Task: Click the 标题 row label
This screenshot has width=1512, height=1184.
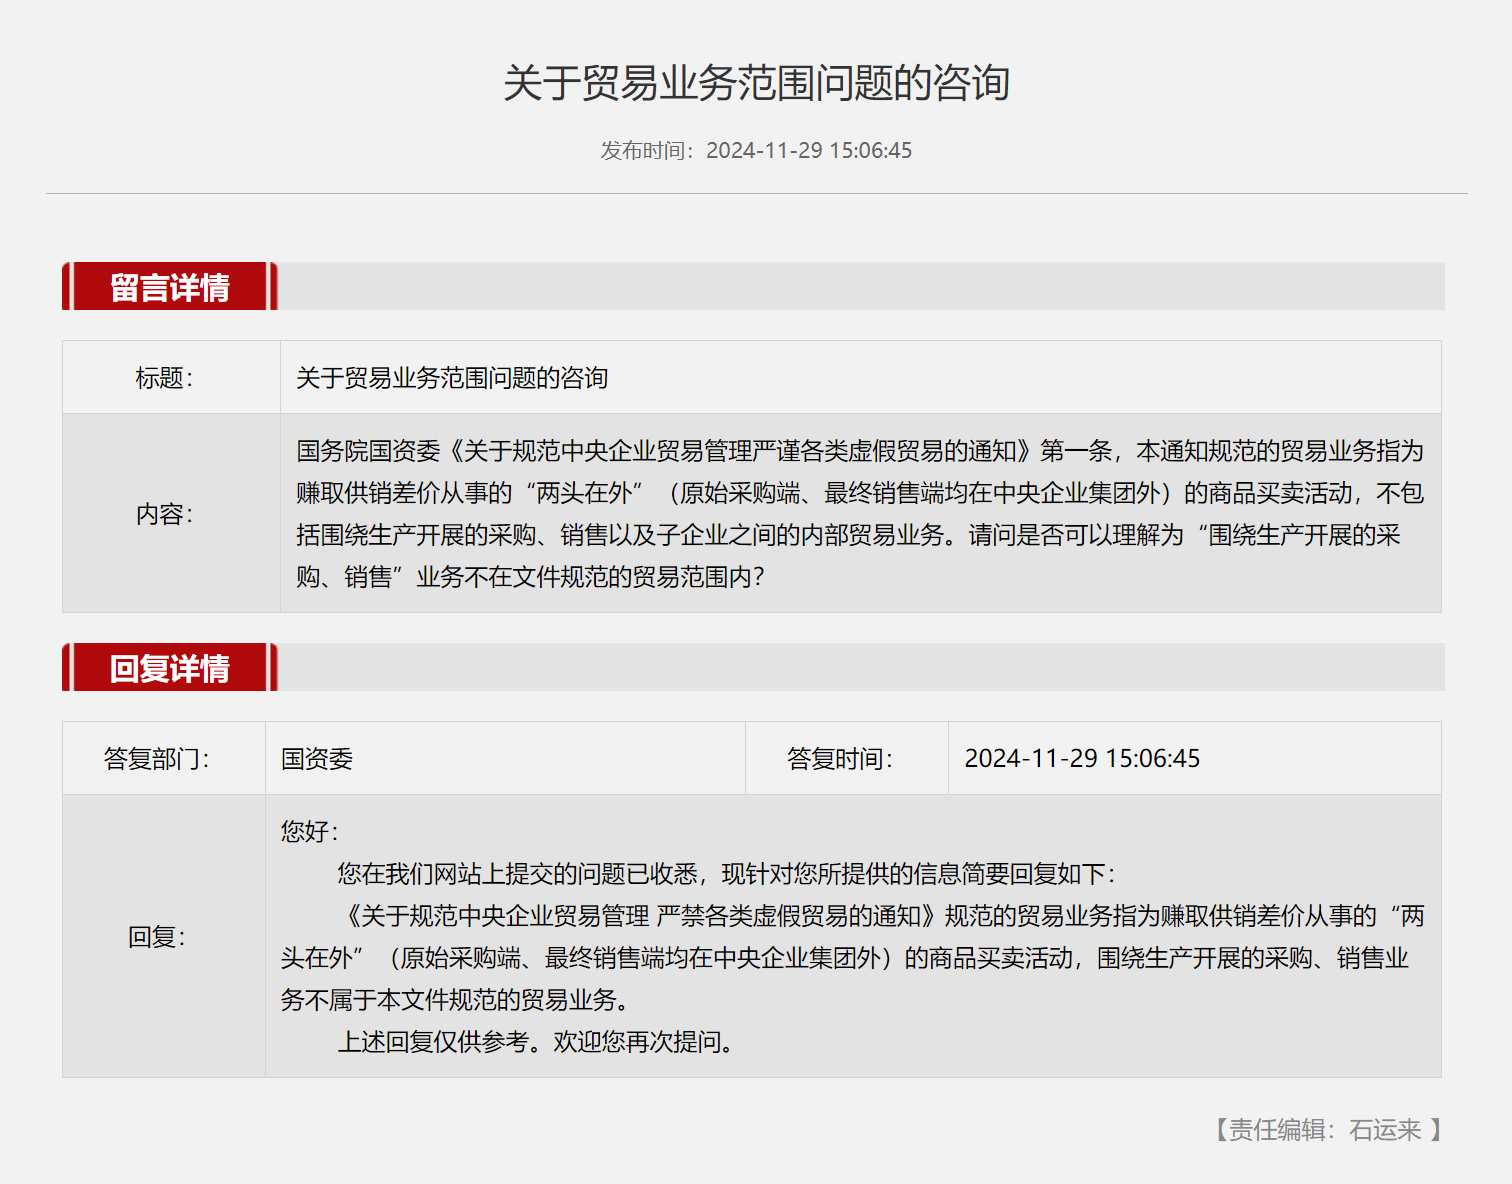Action: tap(165, 377)
